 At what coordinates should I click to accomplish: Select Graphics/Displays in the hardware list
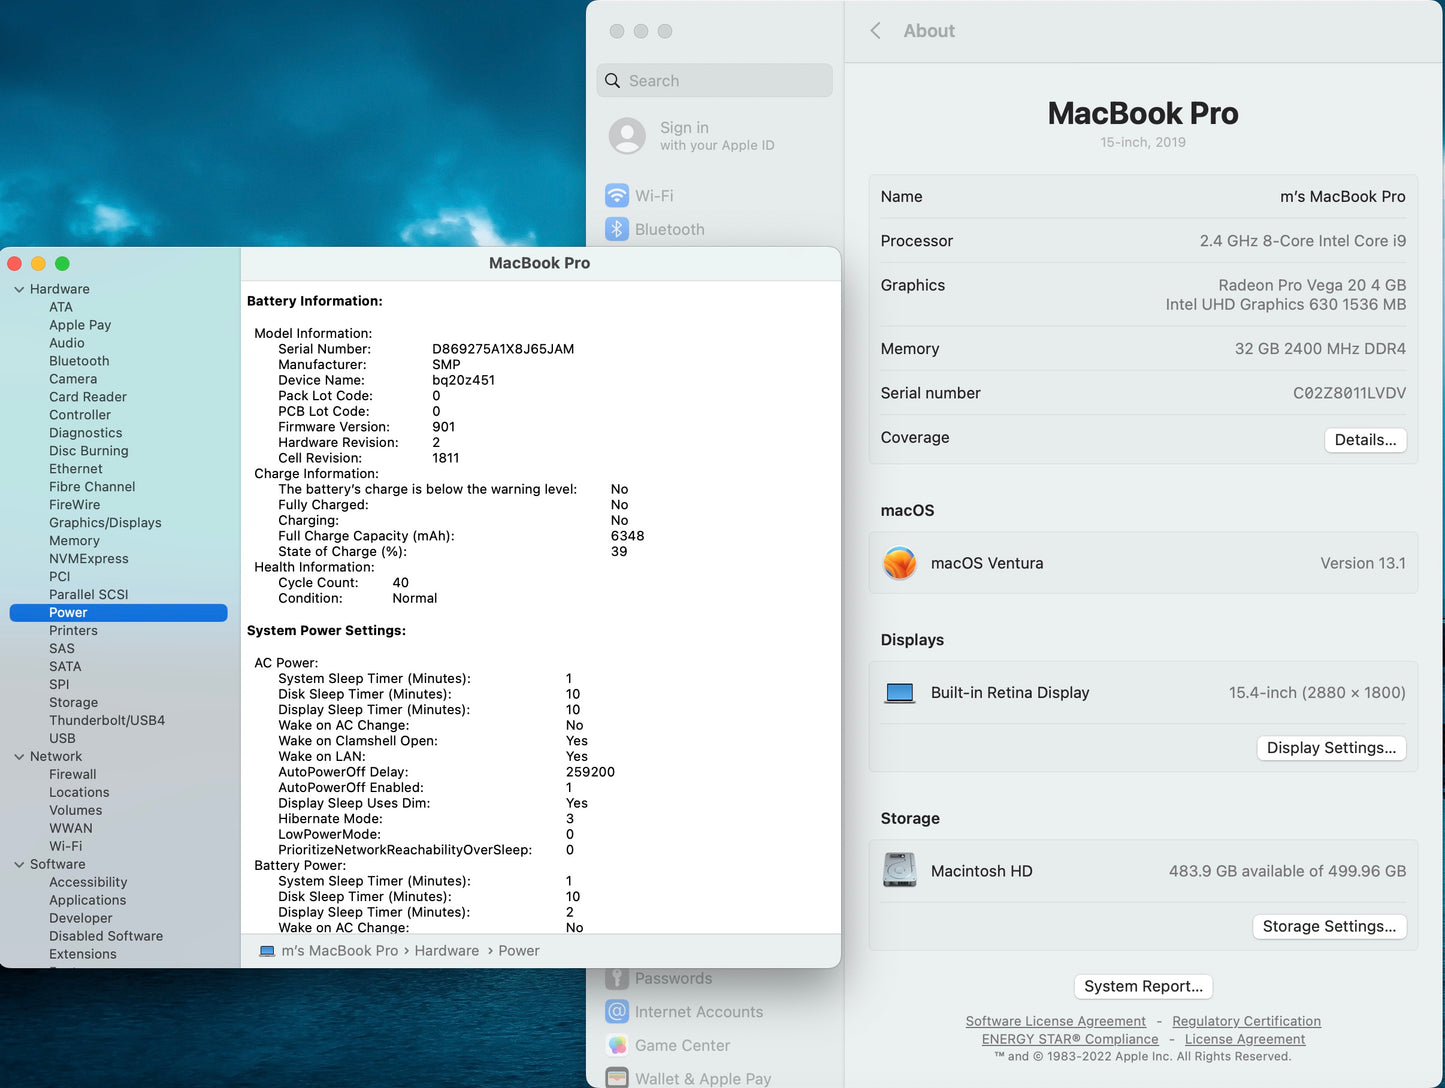tap(105, 523)
